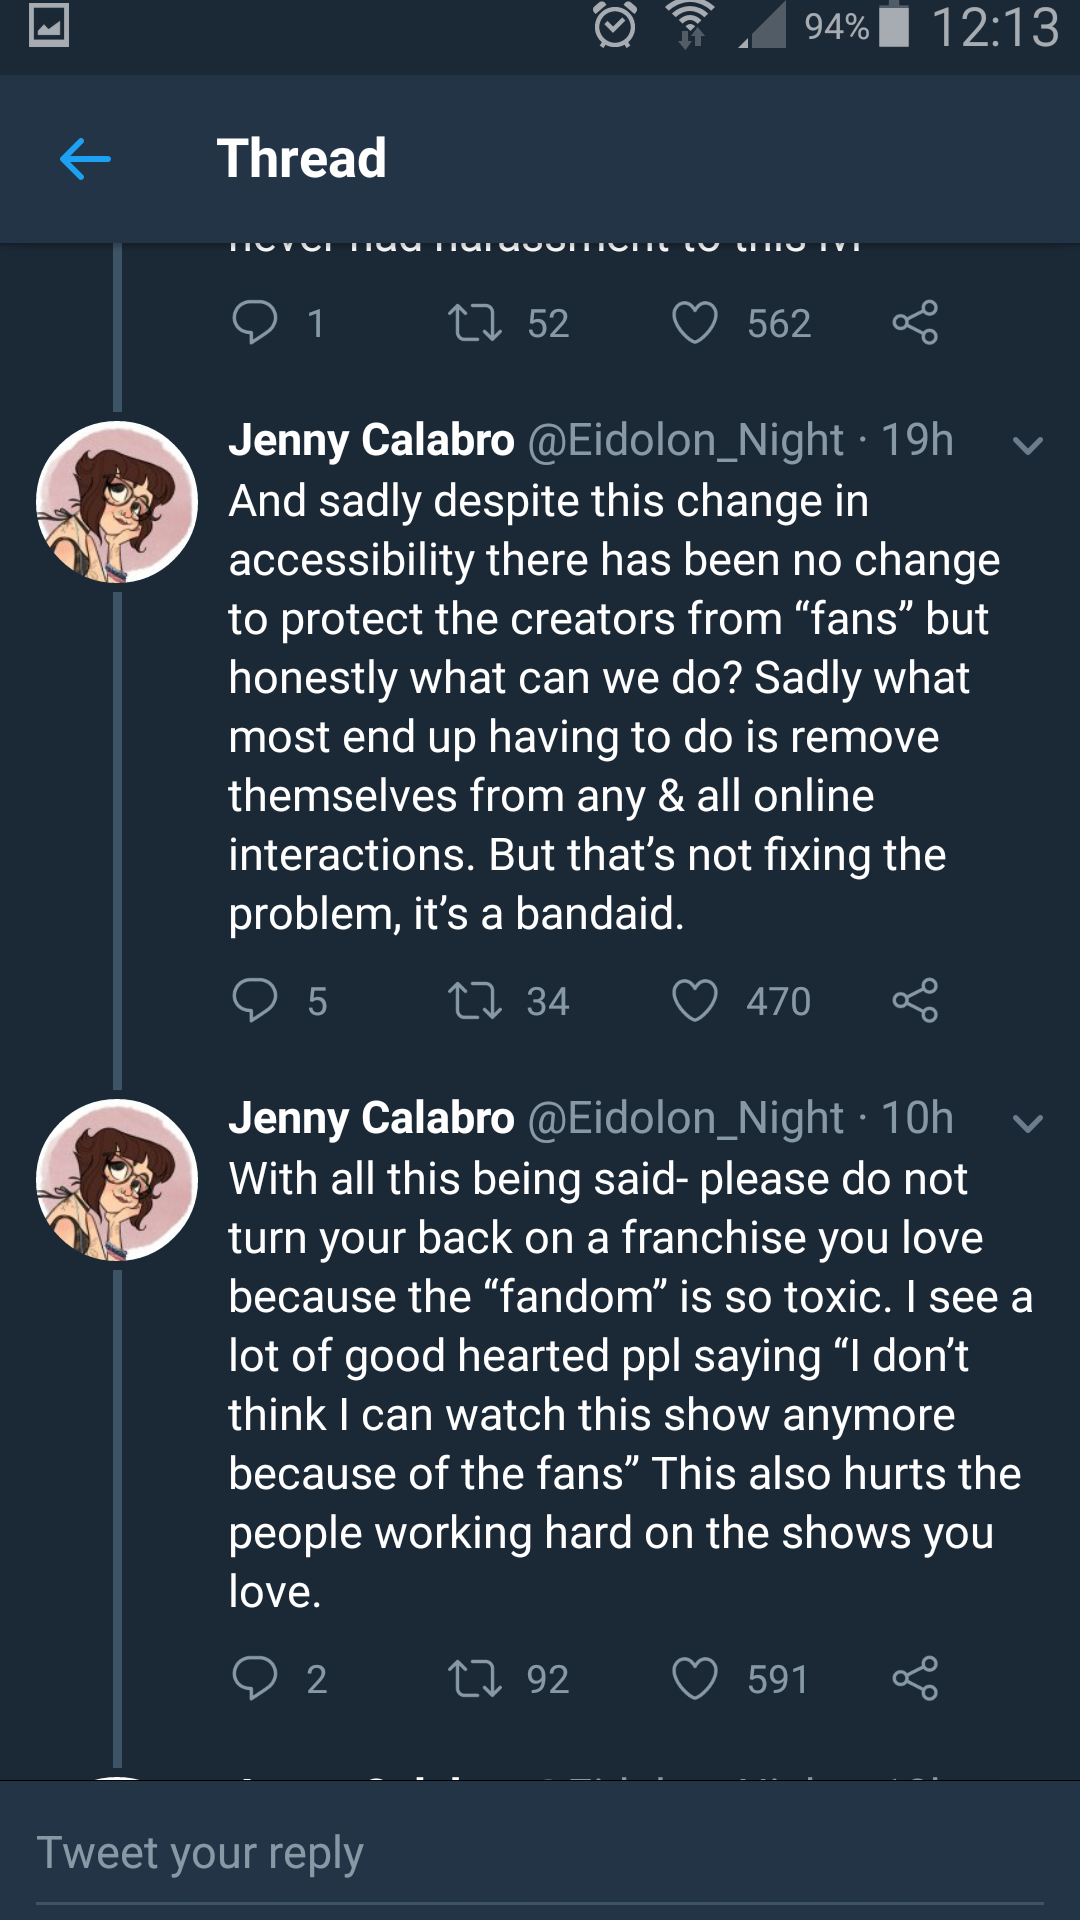The image size is (1080, 1920).
Task: Share the tweet about toxic fandom
Action: pos(915,1678)
